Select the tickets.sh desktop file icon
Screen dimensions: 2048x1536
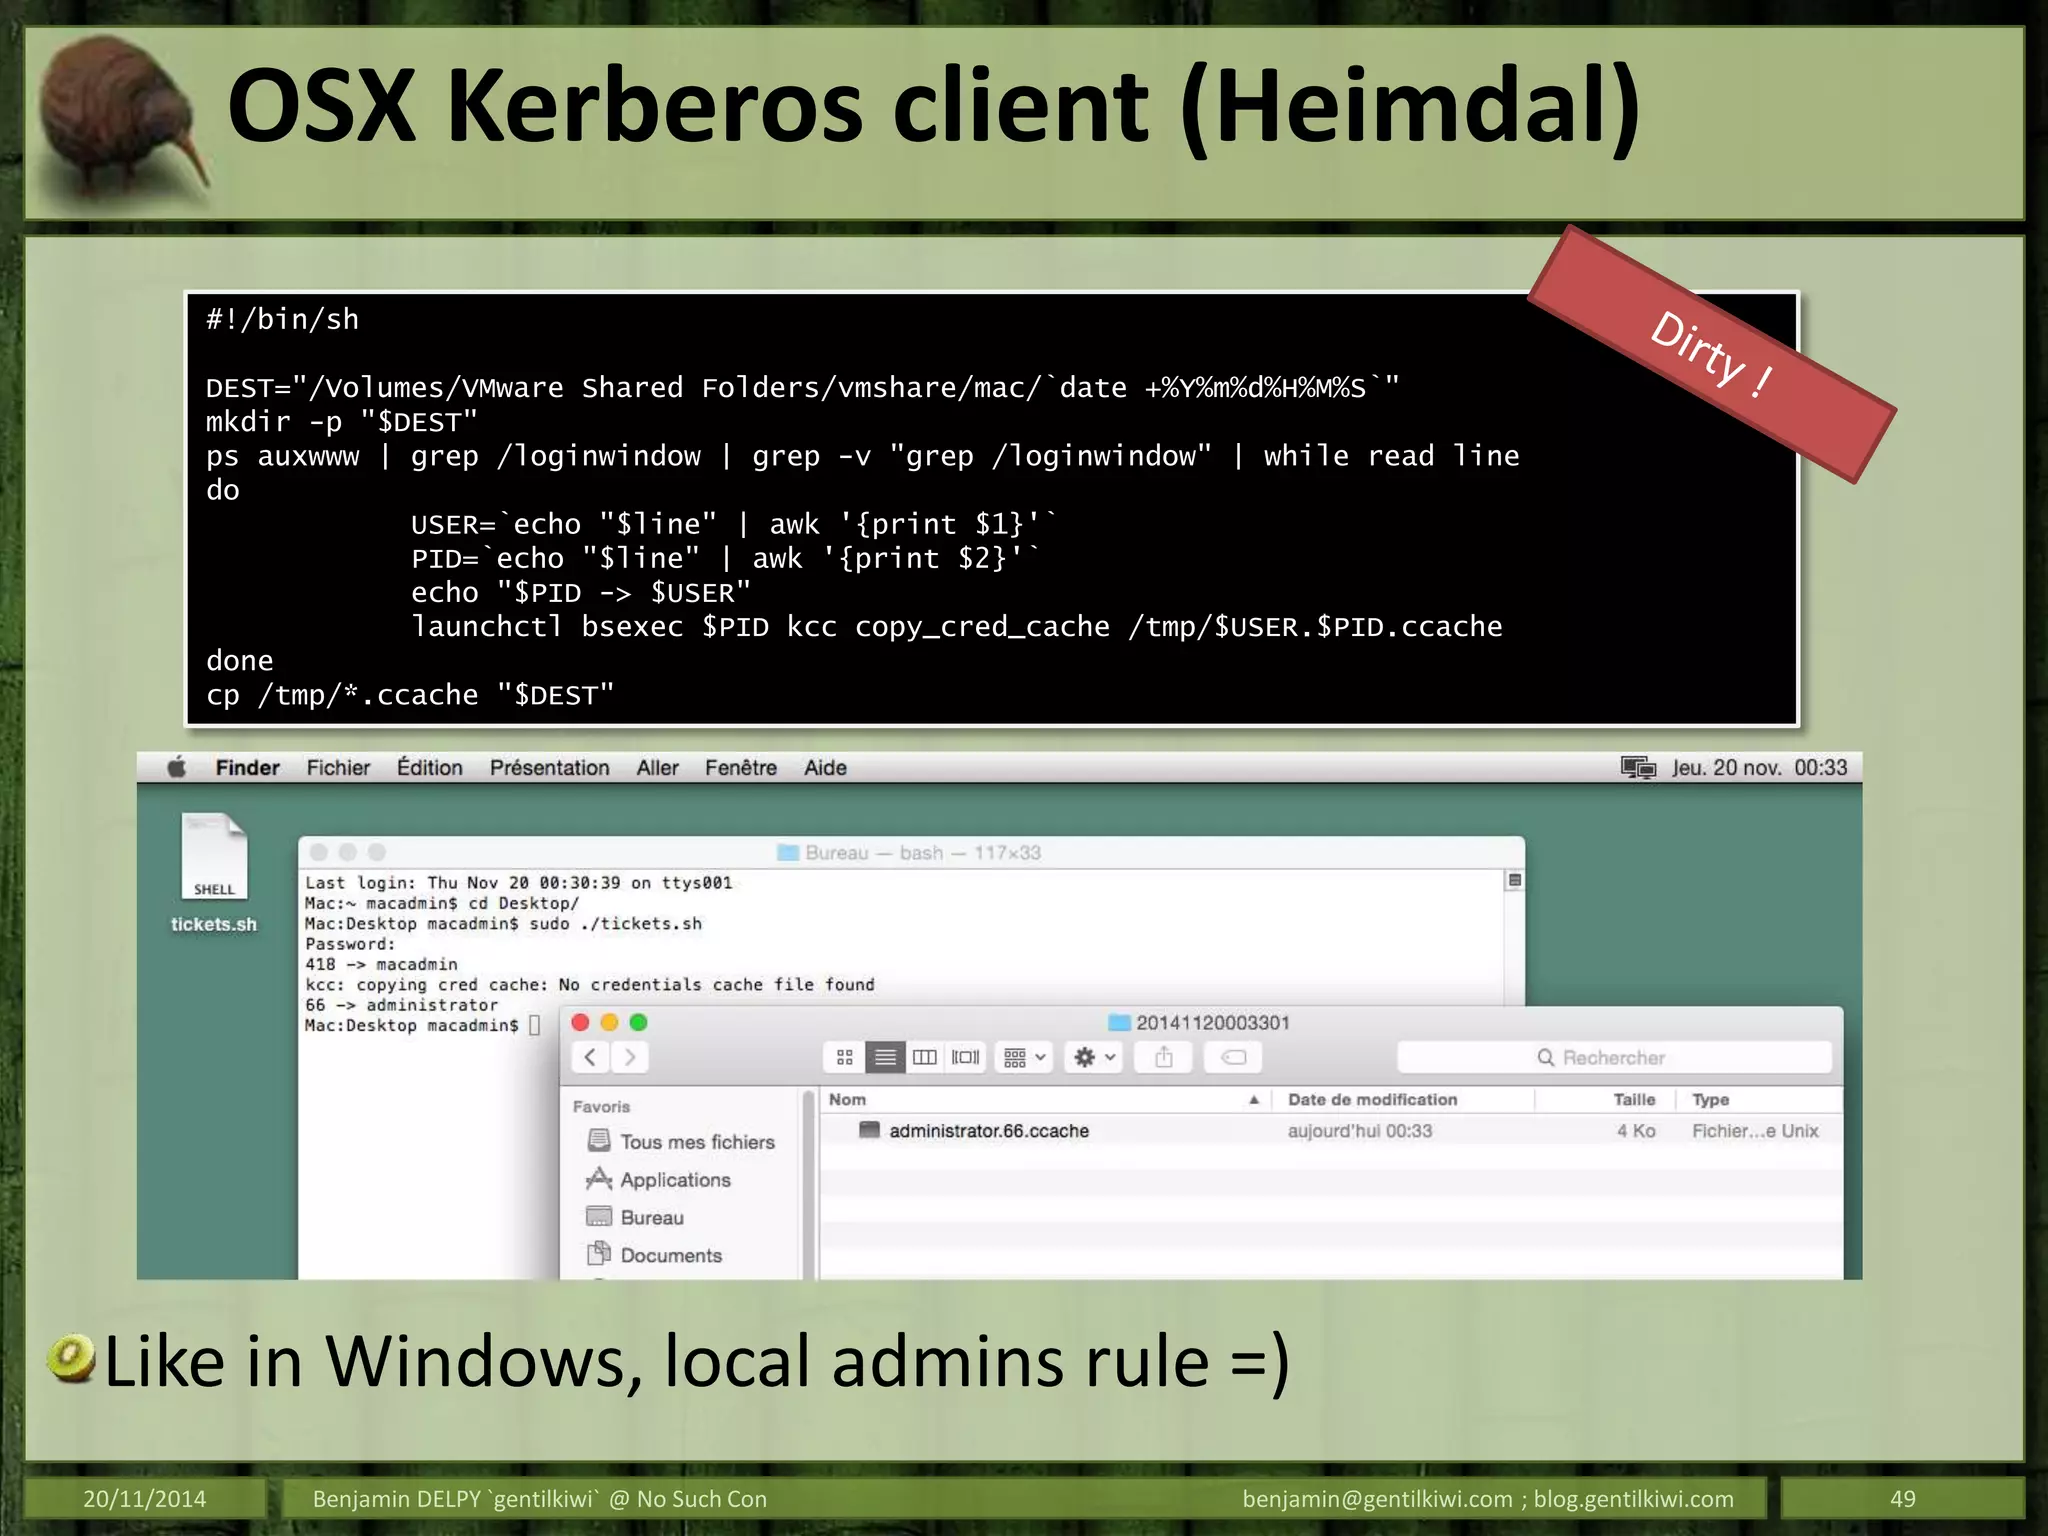point(214,872)
